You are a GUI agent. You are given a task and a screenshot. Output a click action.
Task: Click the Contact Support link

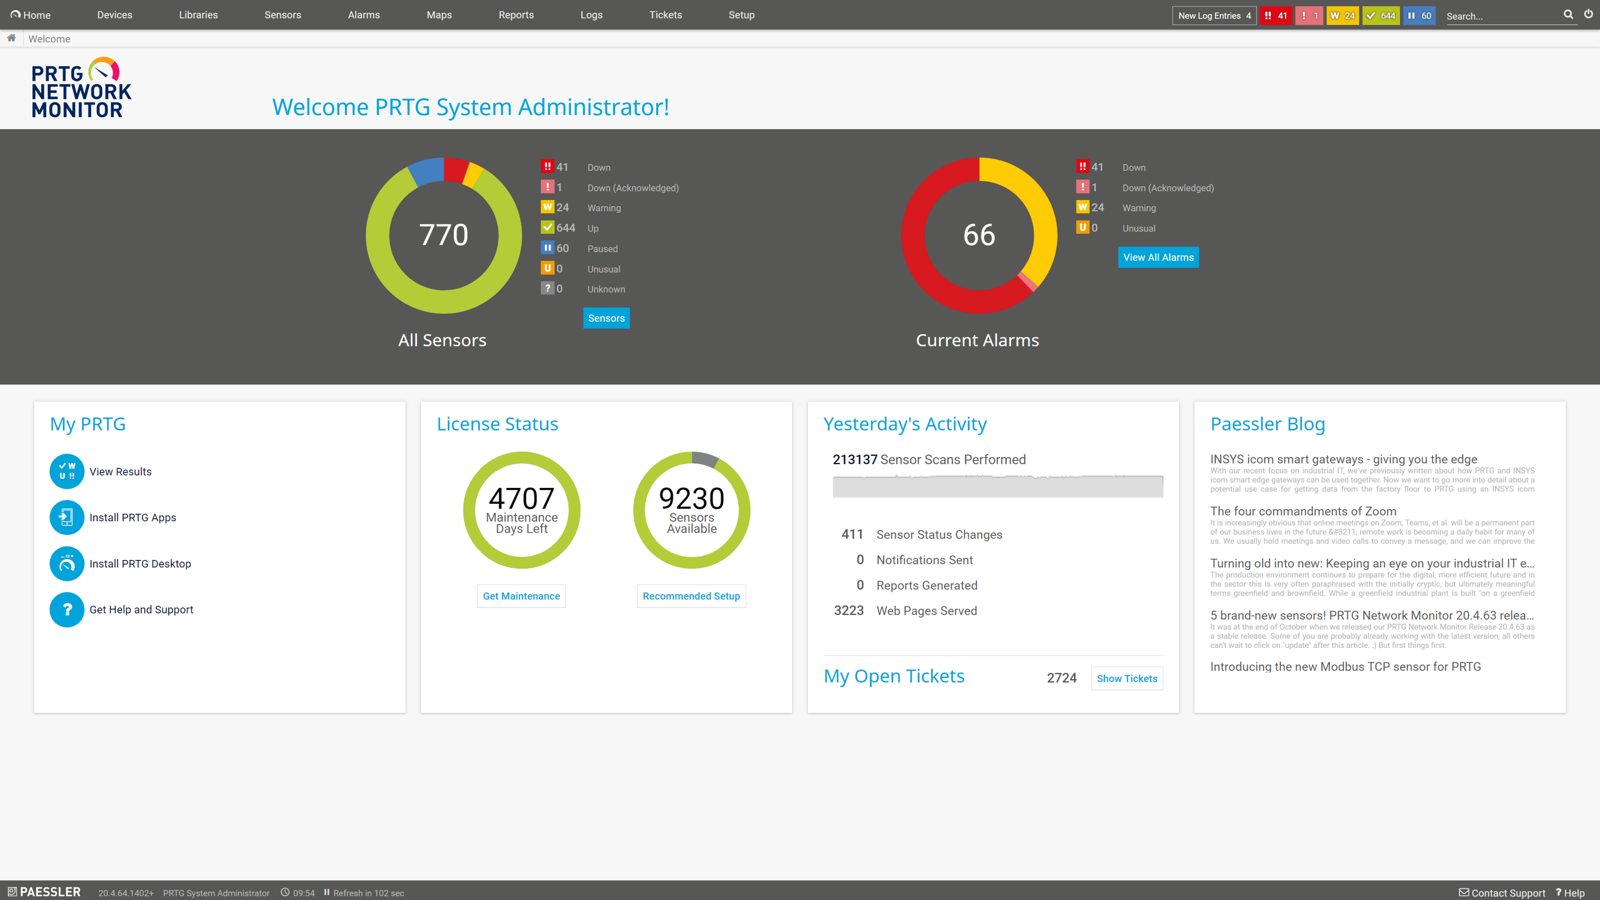(1502, 893)
